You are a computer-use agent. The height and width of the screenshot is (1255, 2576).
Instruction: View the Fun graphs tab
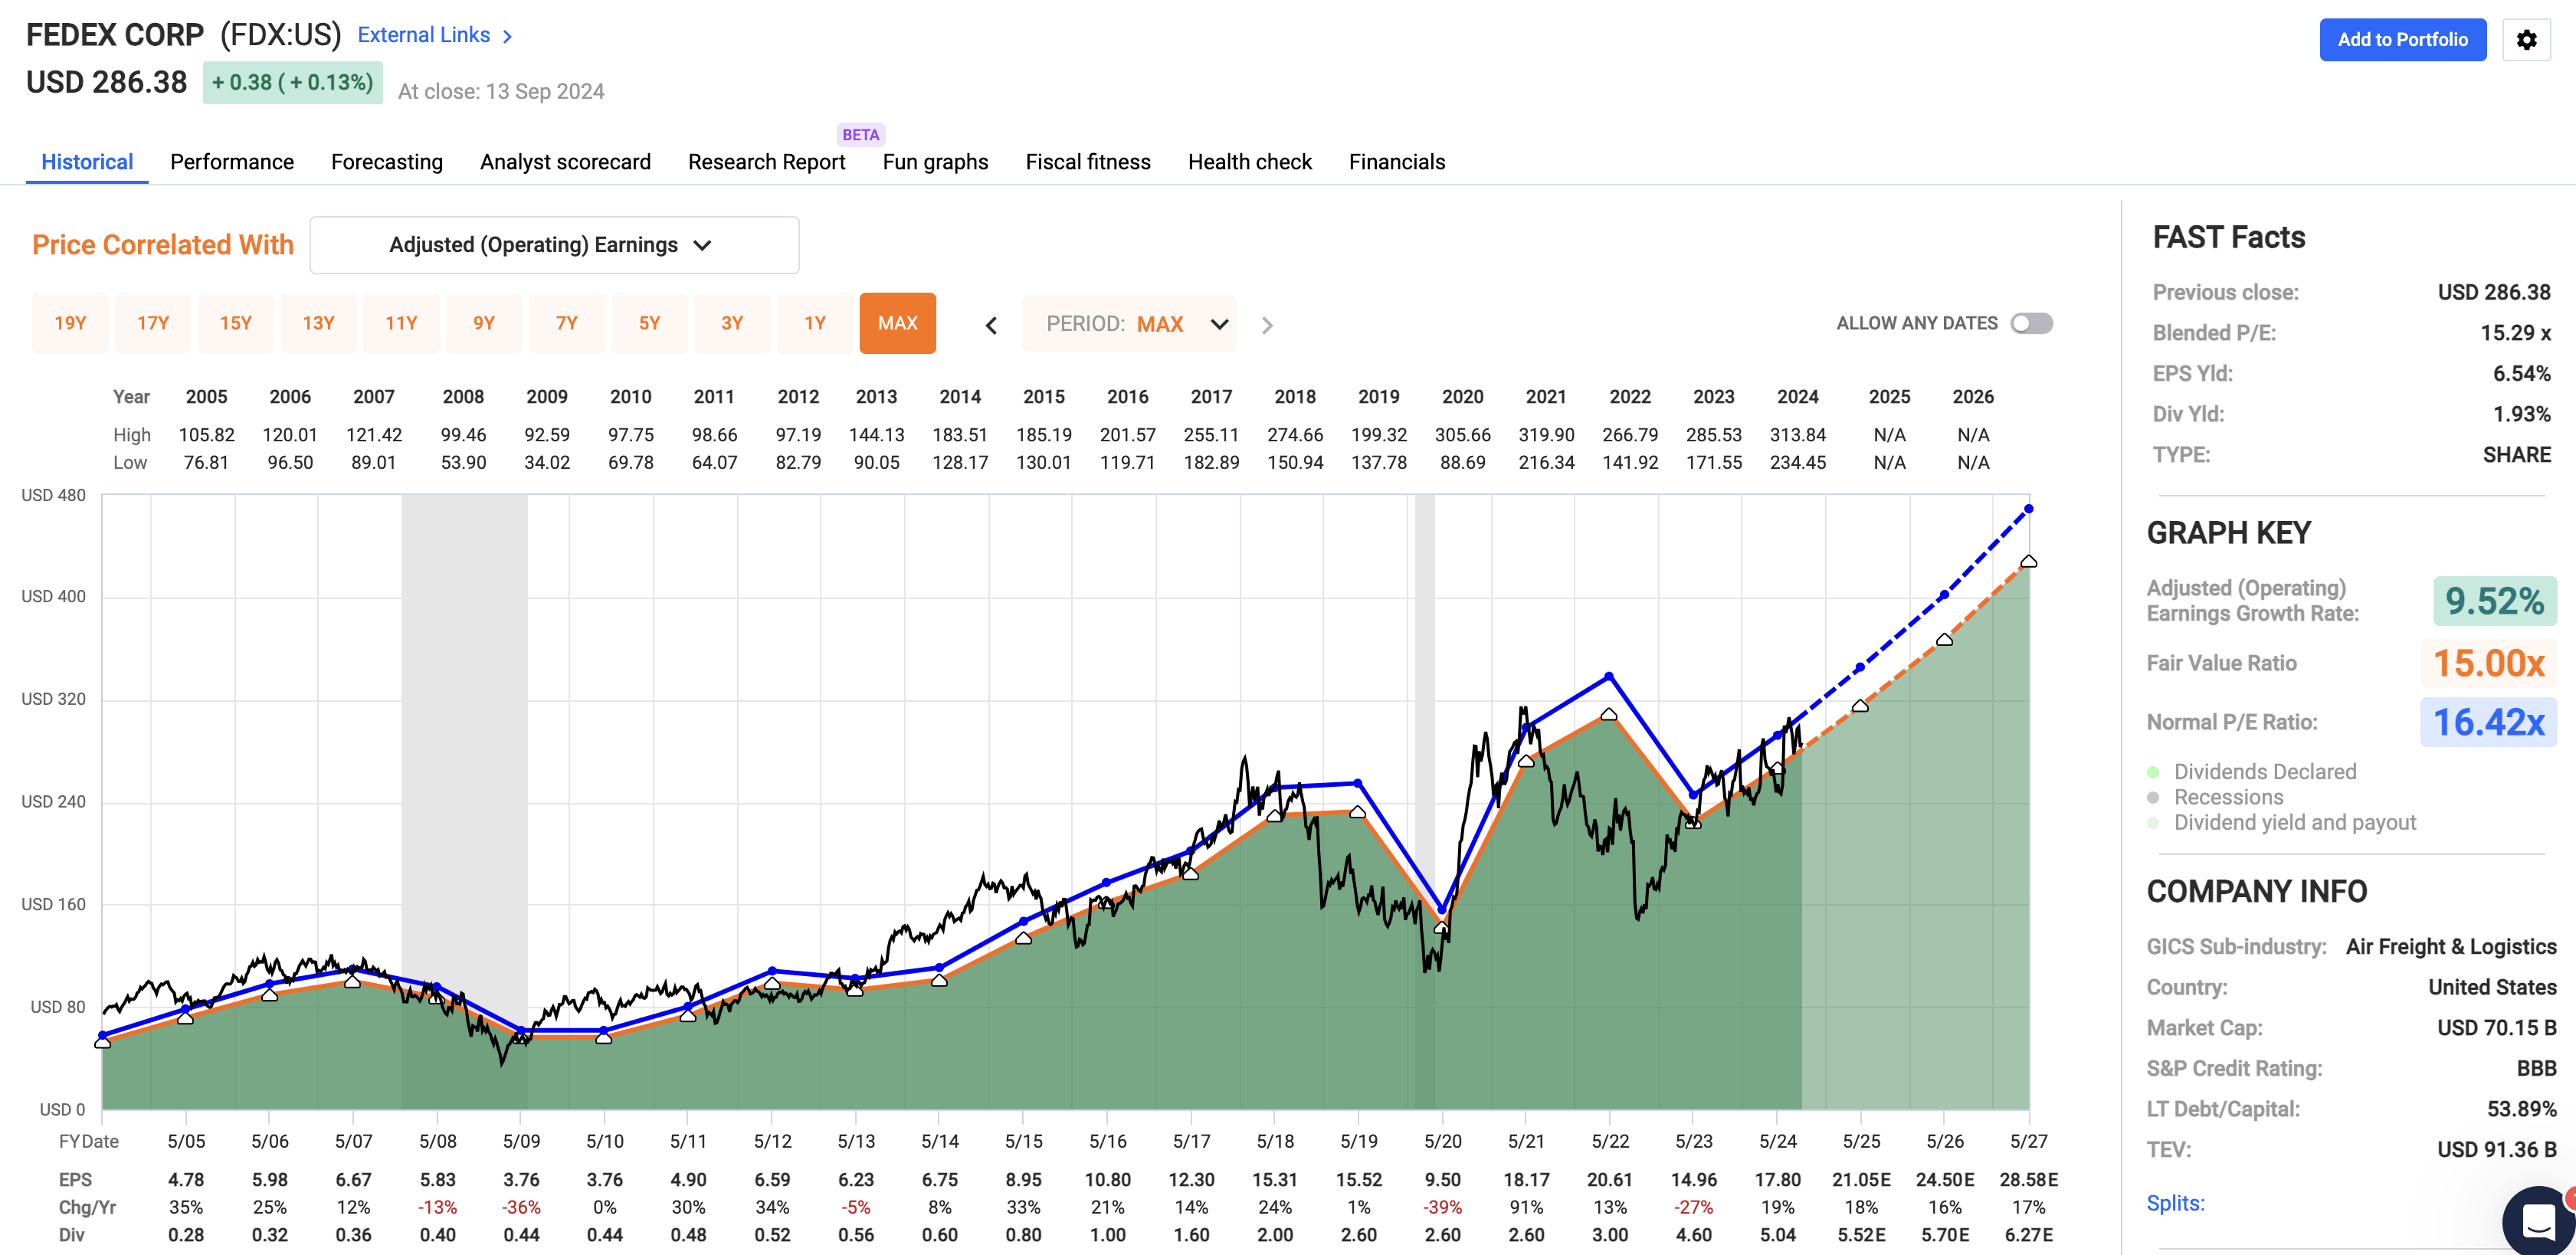[934, 161]
